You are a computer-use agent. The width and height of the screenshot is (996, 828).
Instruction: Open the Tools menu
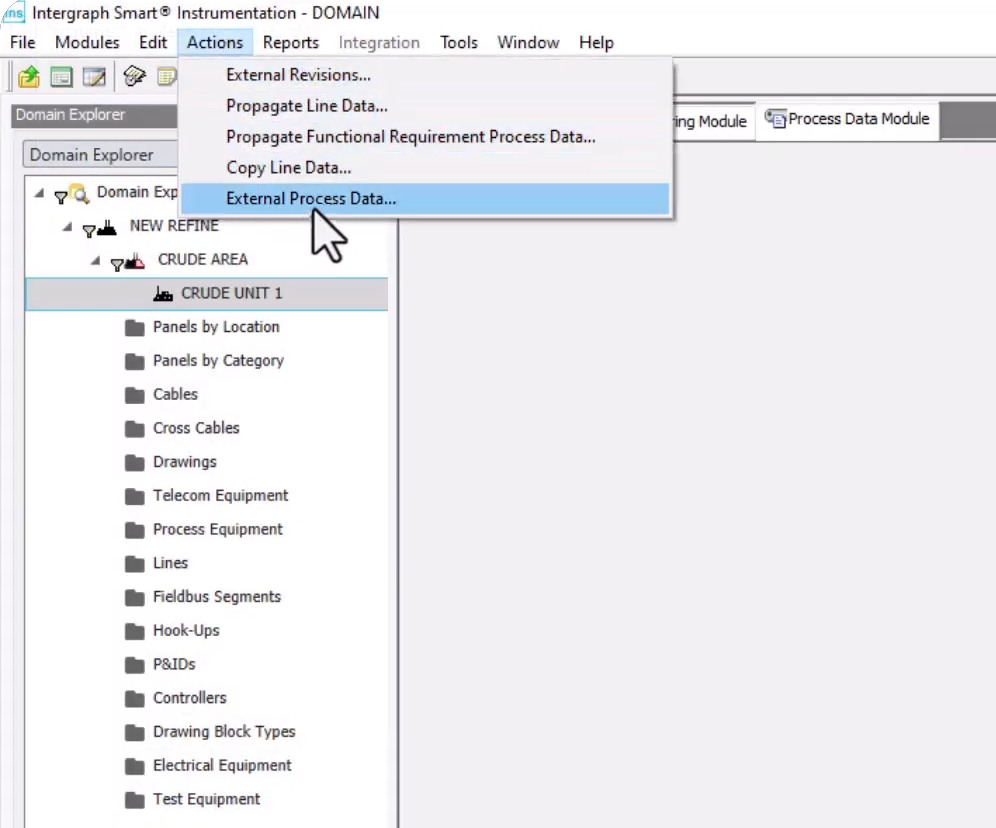click(459, 43)
